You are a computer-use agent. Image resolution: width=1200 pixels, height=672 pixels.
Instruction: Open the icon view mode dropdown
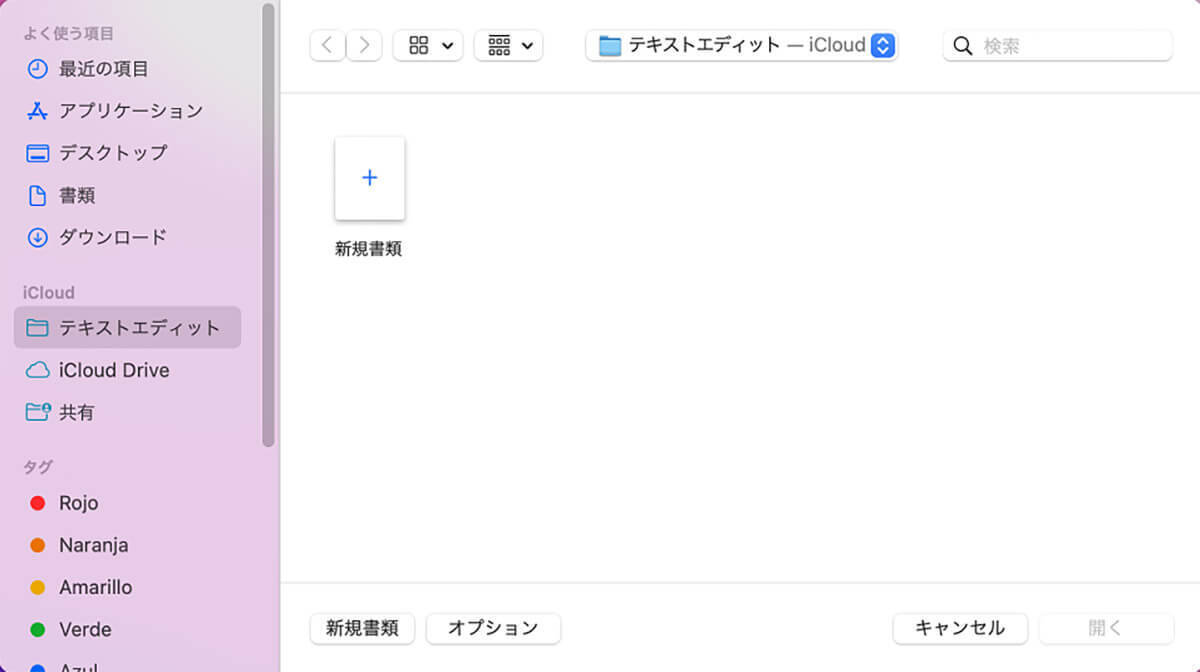[428, 45]
